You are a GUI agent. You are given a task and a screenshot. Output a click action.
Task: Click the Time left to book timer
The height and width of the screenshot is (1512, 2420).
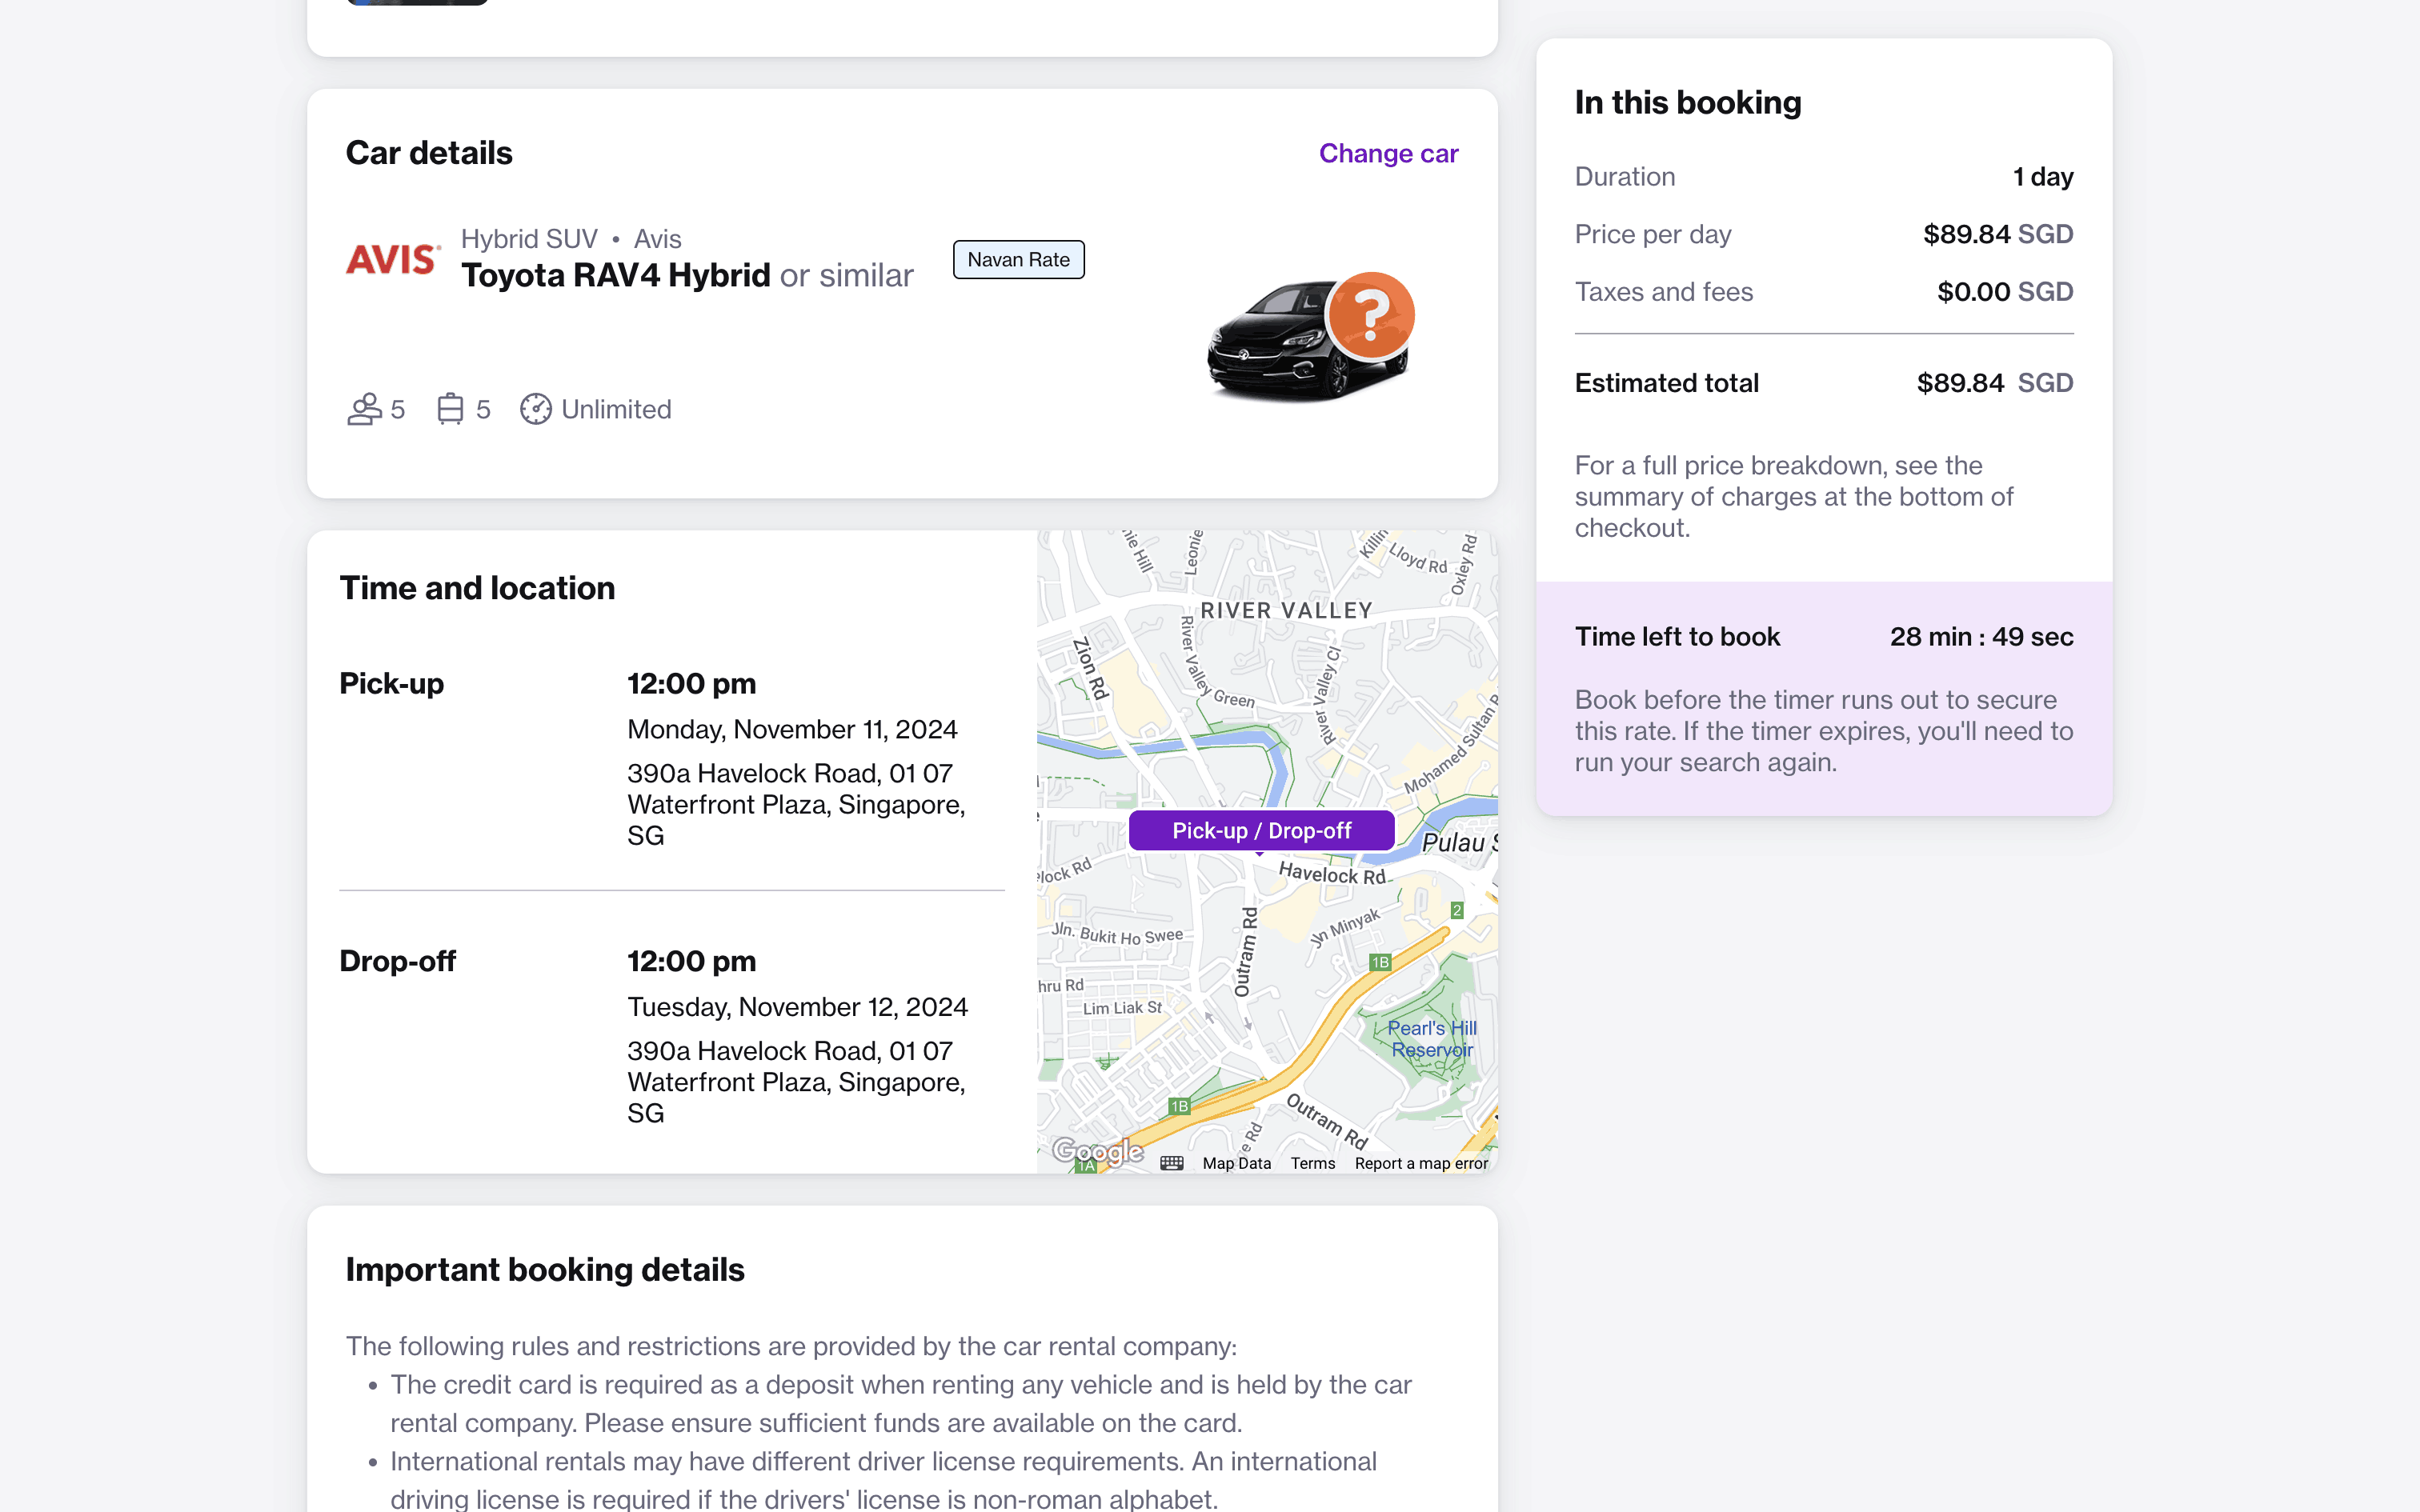(1981, 637)
